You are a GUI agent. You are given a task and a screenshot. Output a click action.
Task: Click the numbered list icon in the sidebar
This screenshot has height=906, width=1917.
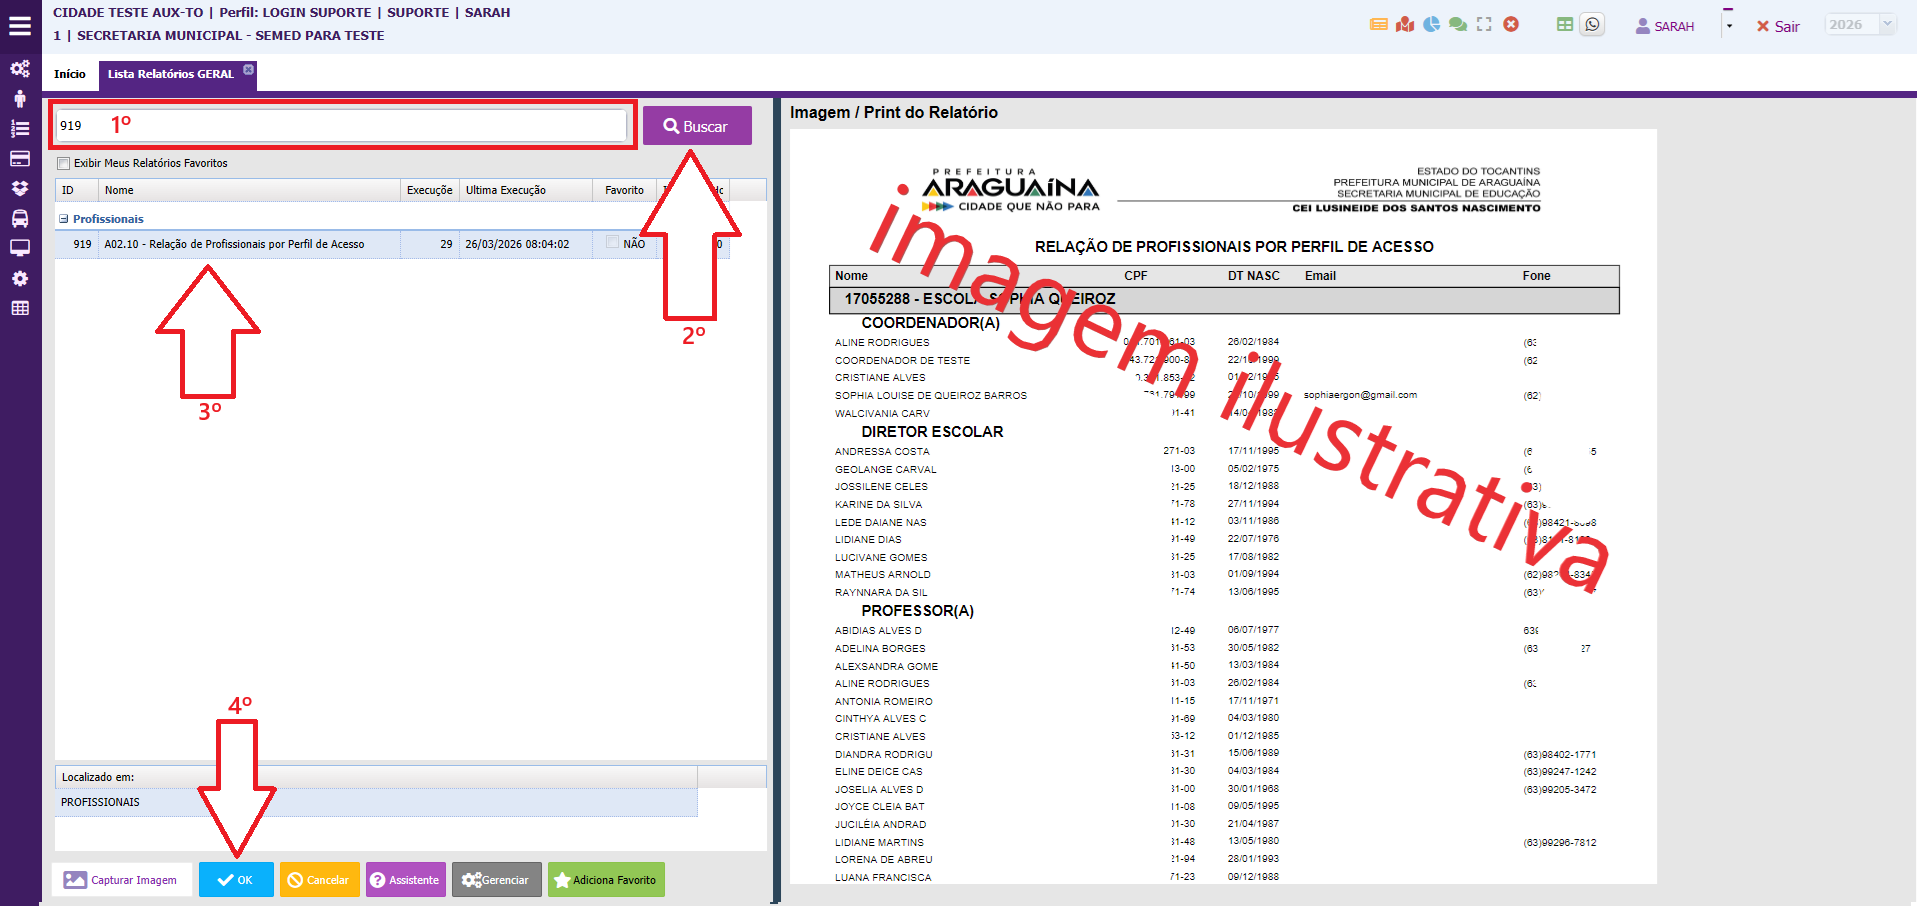tap(20, 128)
